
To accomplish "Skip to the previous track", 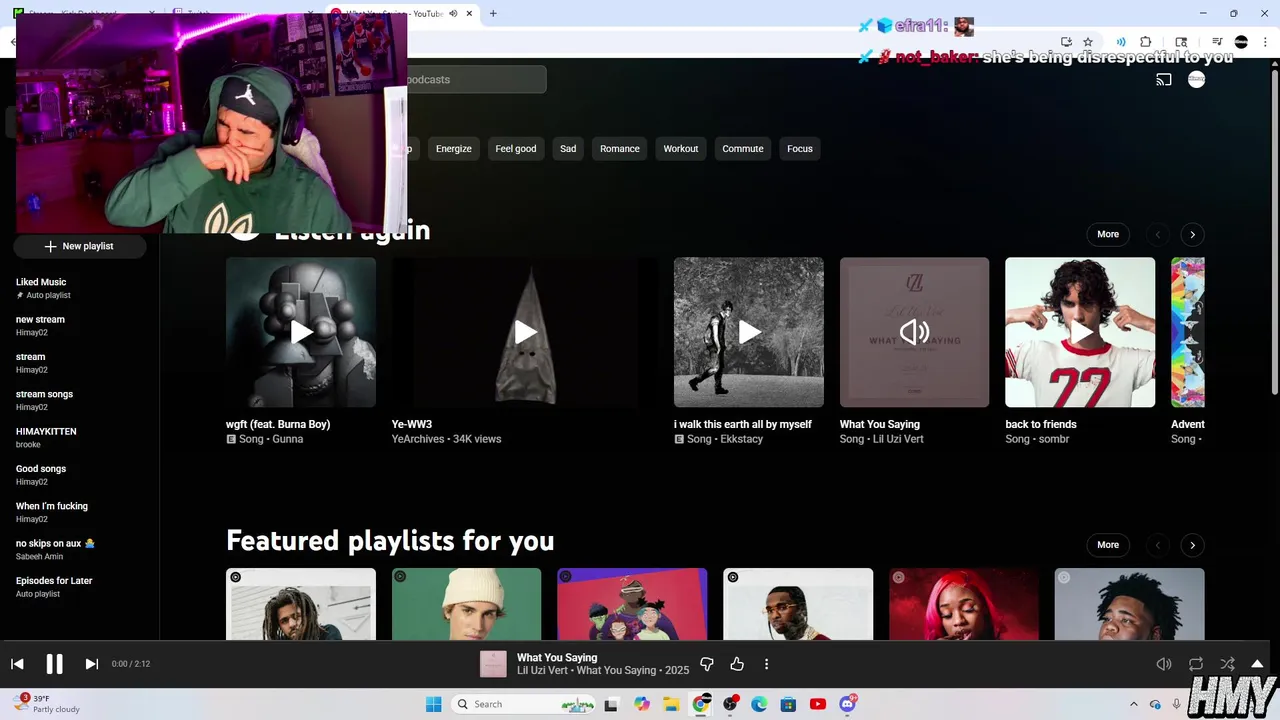I will tap(17, 664).
